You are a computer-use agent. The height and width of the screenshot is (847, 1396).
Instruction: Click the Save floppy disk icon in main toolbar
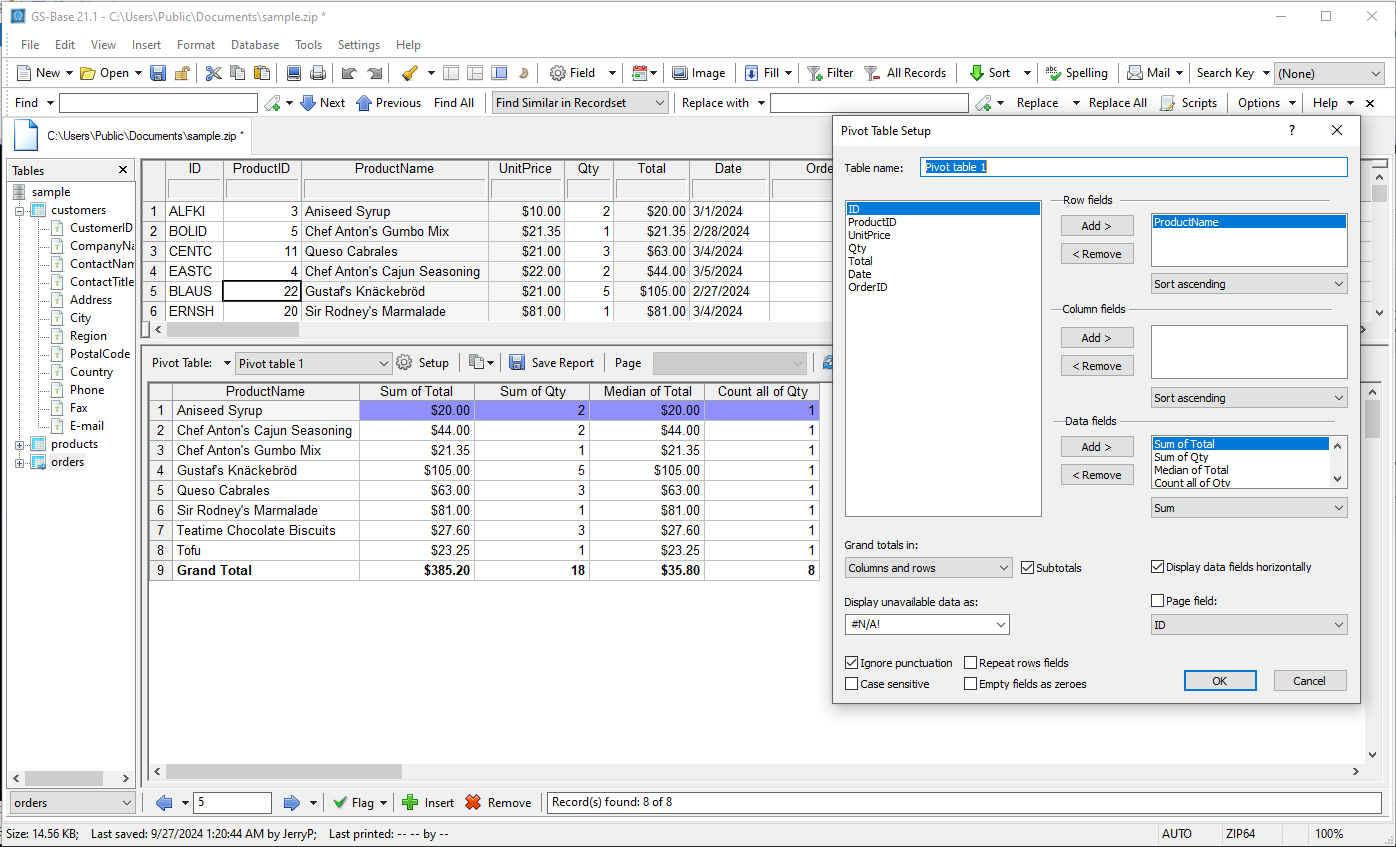(x=158, y=73)
